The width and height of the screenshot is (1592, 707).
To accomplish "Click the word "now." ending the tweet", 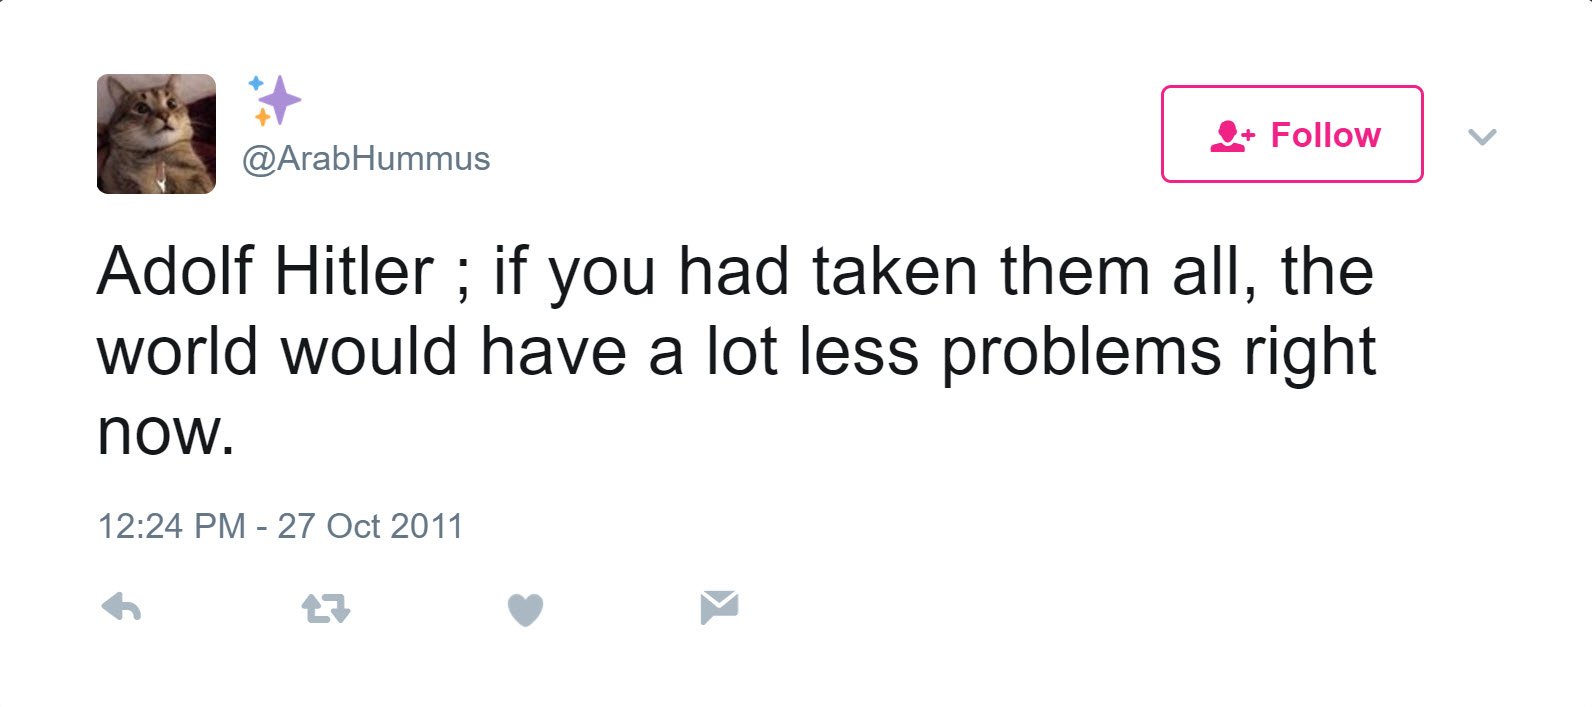I will 166,433.
